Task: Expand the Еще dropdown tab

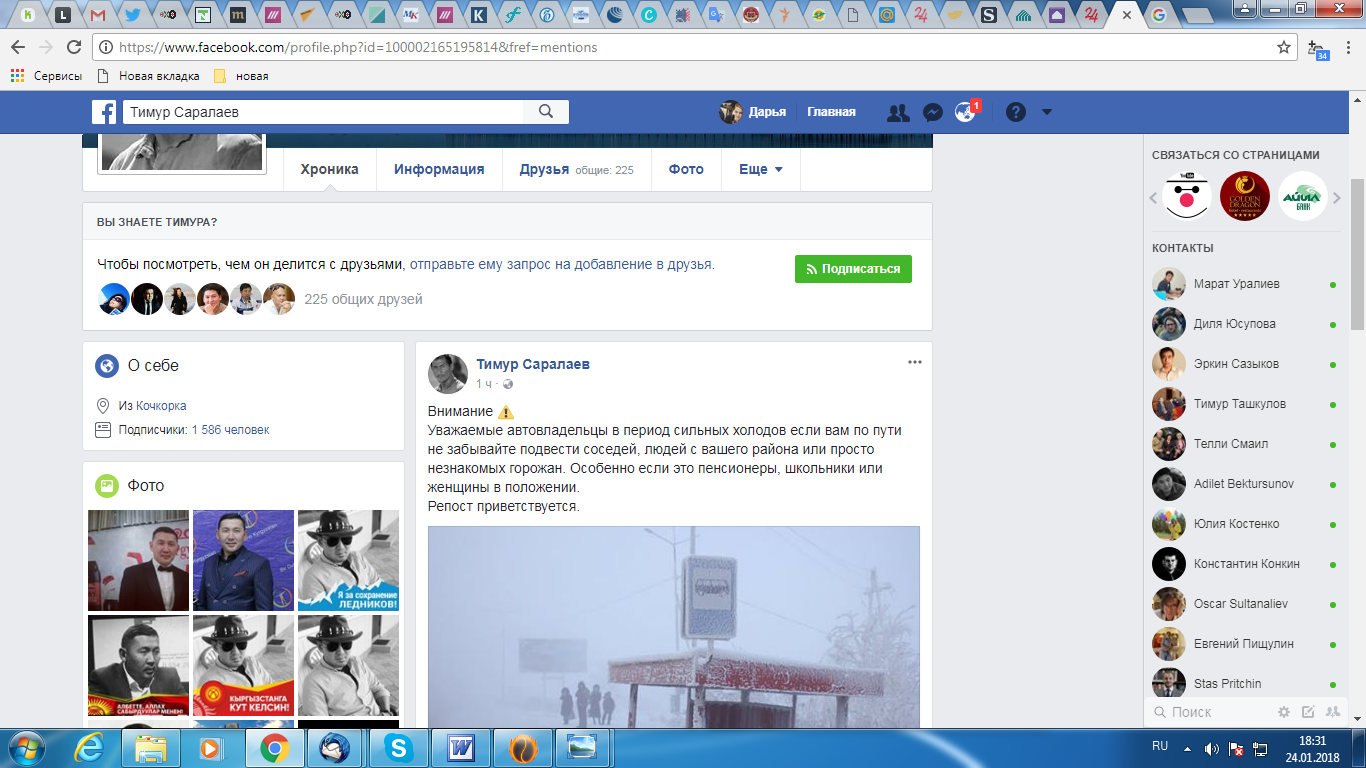Action: pos(761,169)
